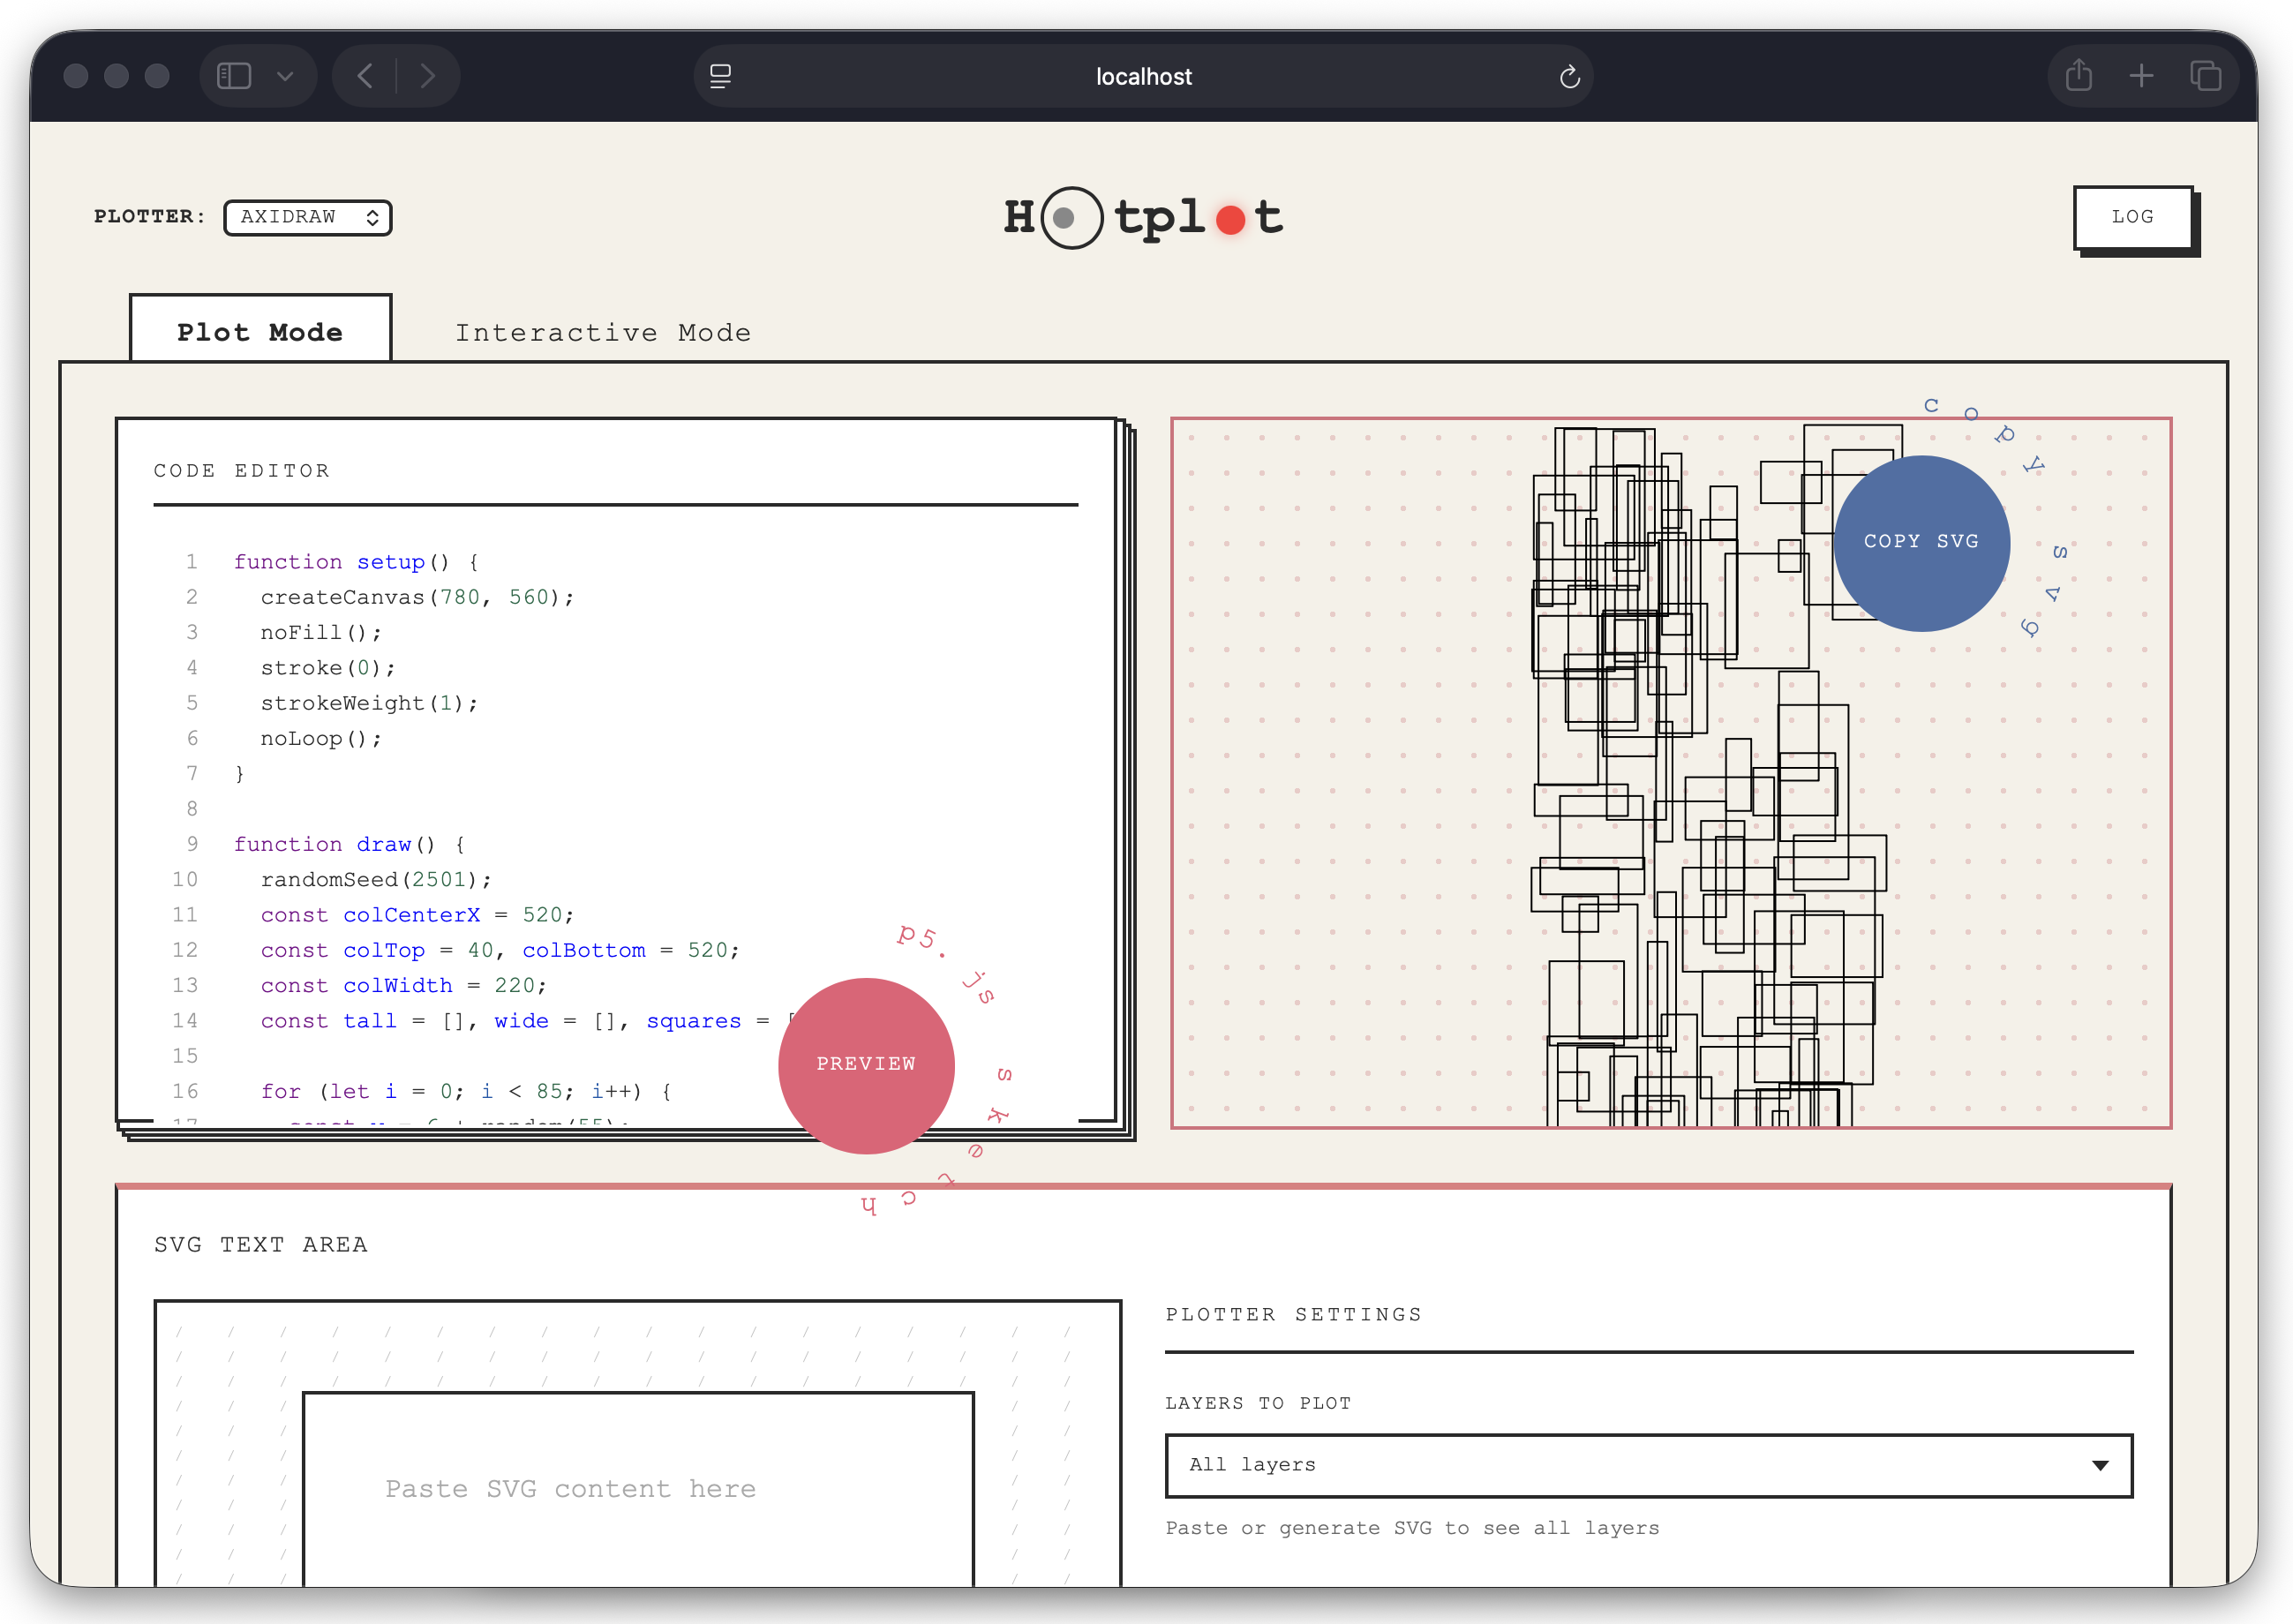Viewport: 2293px width, 1624px height.
Task: Click the Share icon in toolbar
Action: click(2078, 76)
